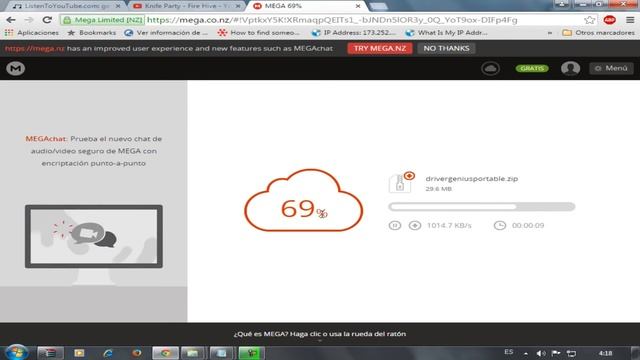Click the MEGAchat link in sidebar

coord(46,139)
